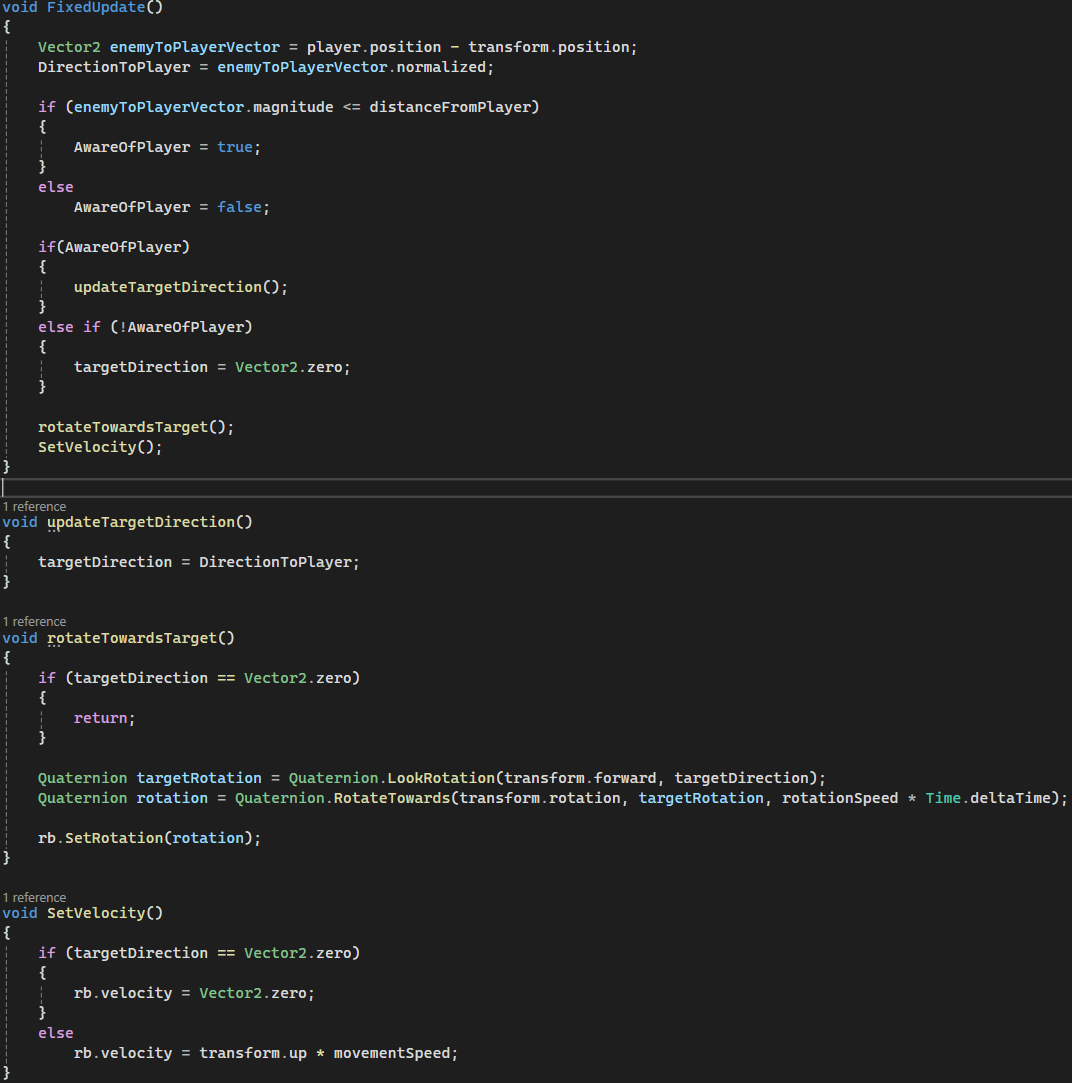This screenshot has height=1083, width=1072.
Task: Click the 'false' literal
Action: (x=239, y=207)
